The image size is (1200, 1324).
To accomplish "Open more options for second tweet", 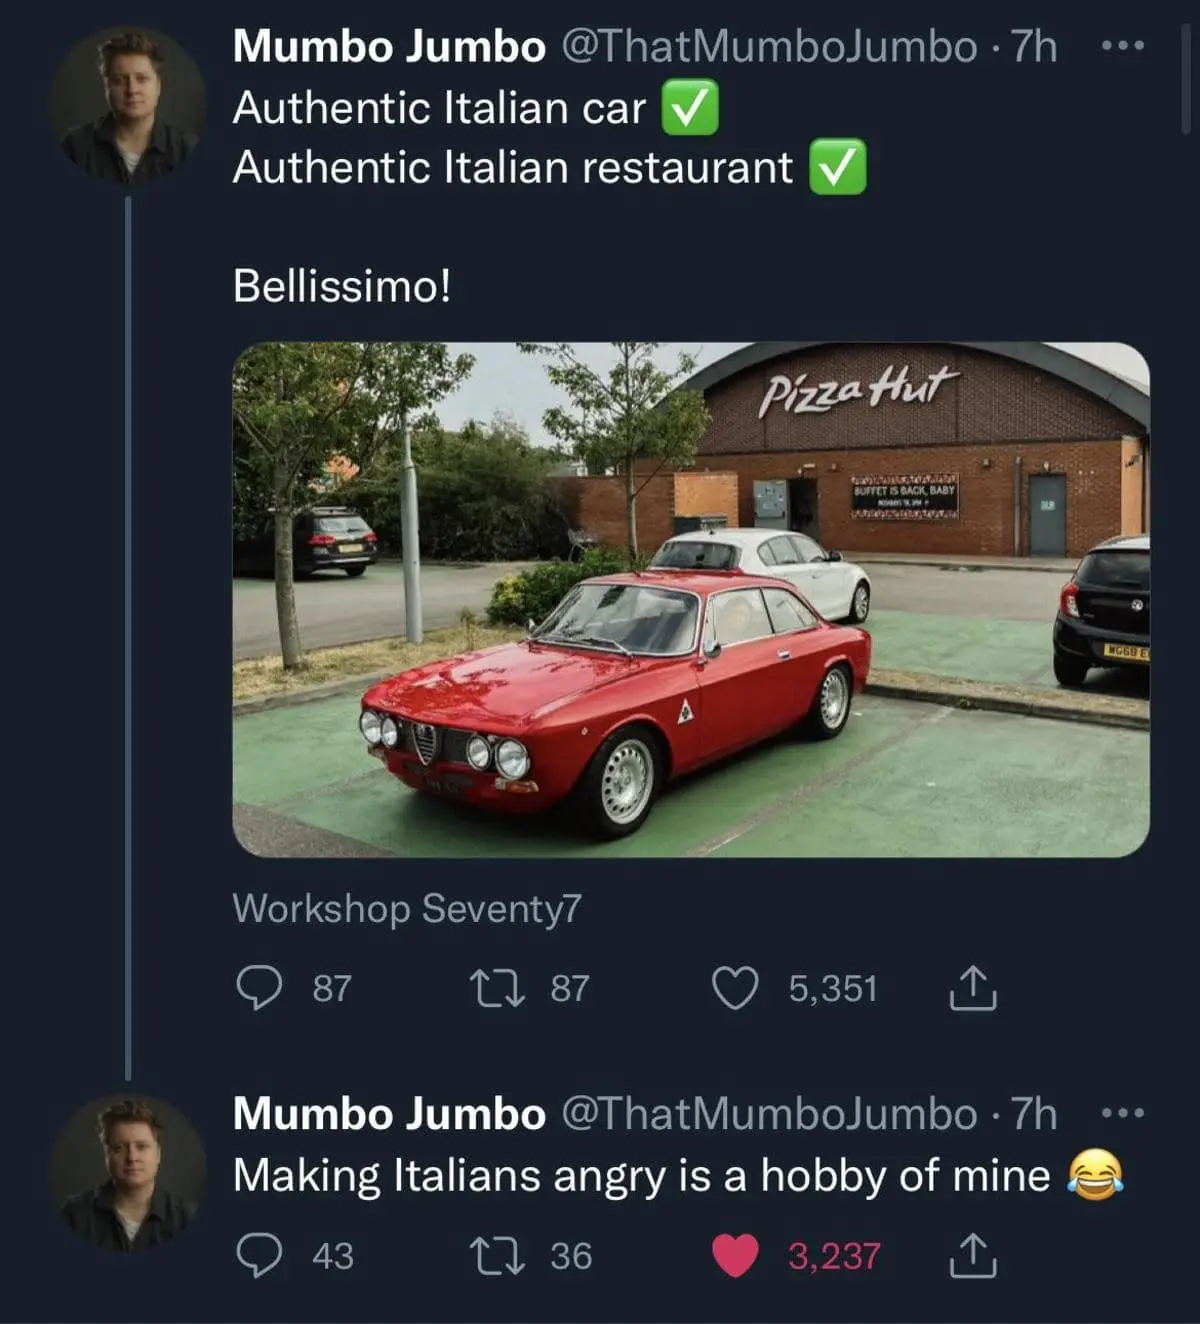I will [1122, 1113].
